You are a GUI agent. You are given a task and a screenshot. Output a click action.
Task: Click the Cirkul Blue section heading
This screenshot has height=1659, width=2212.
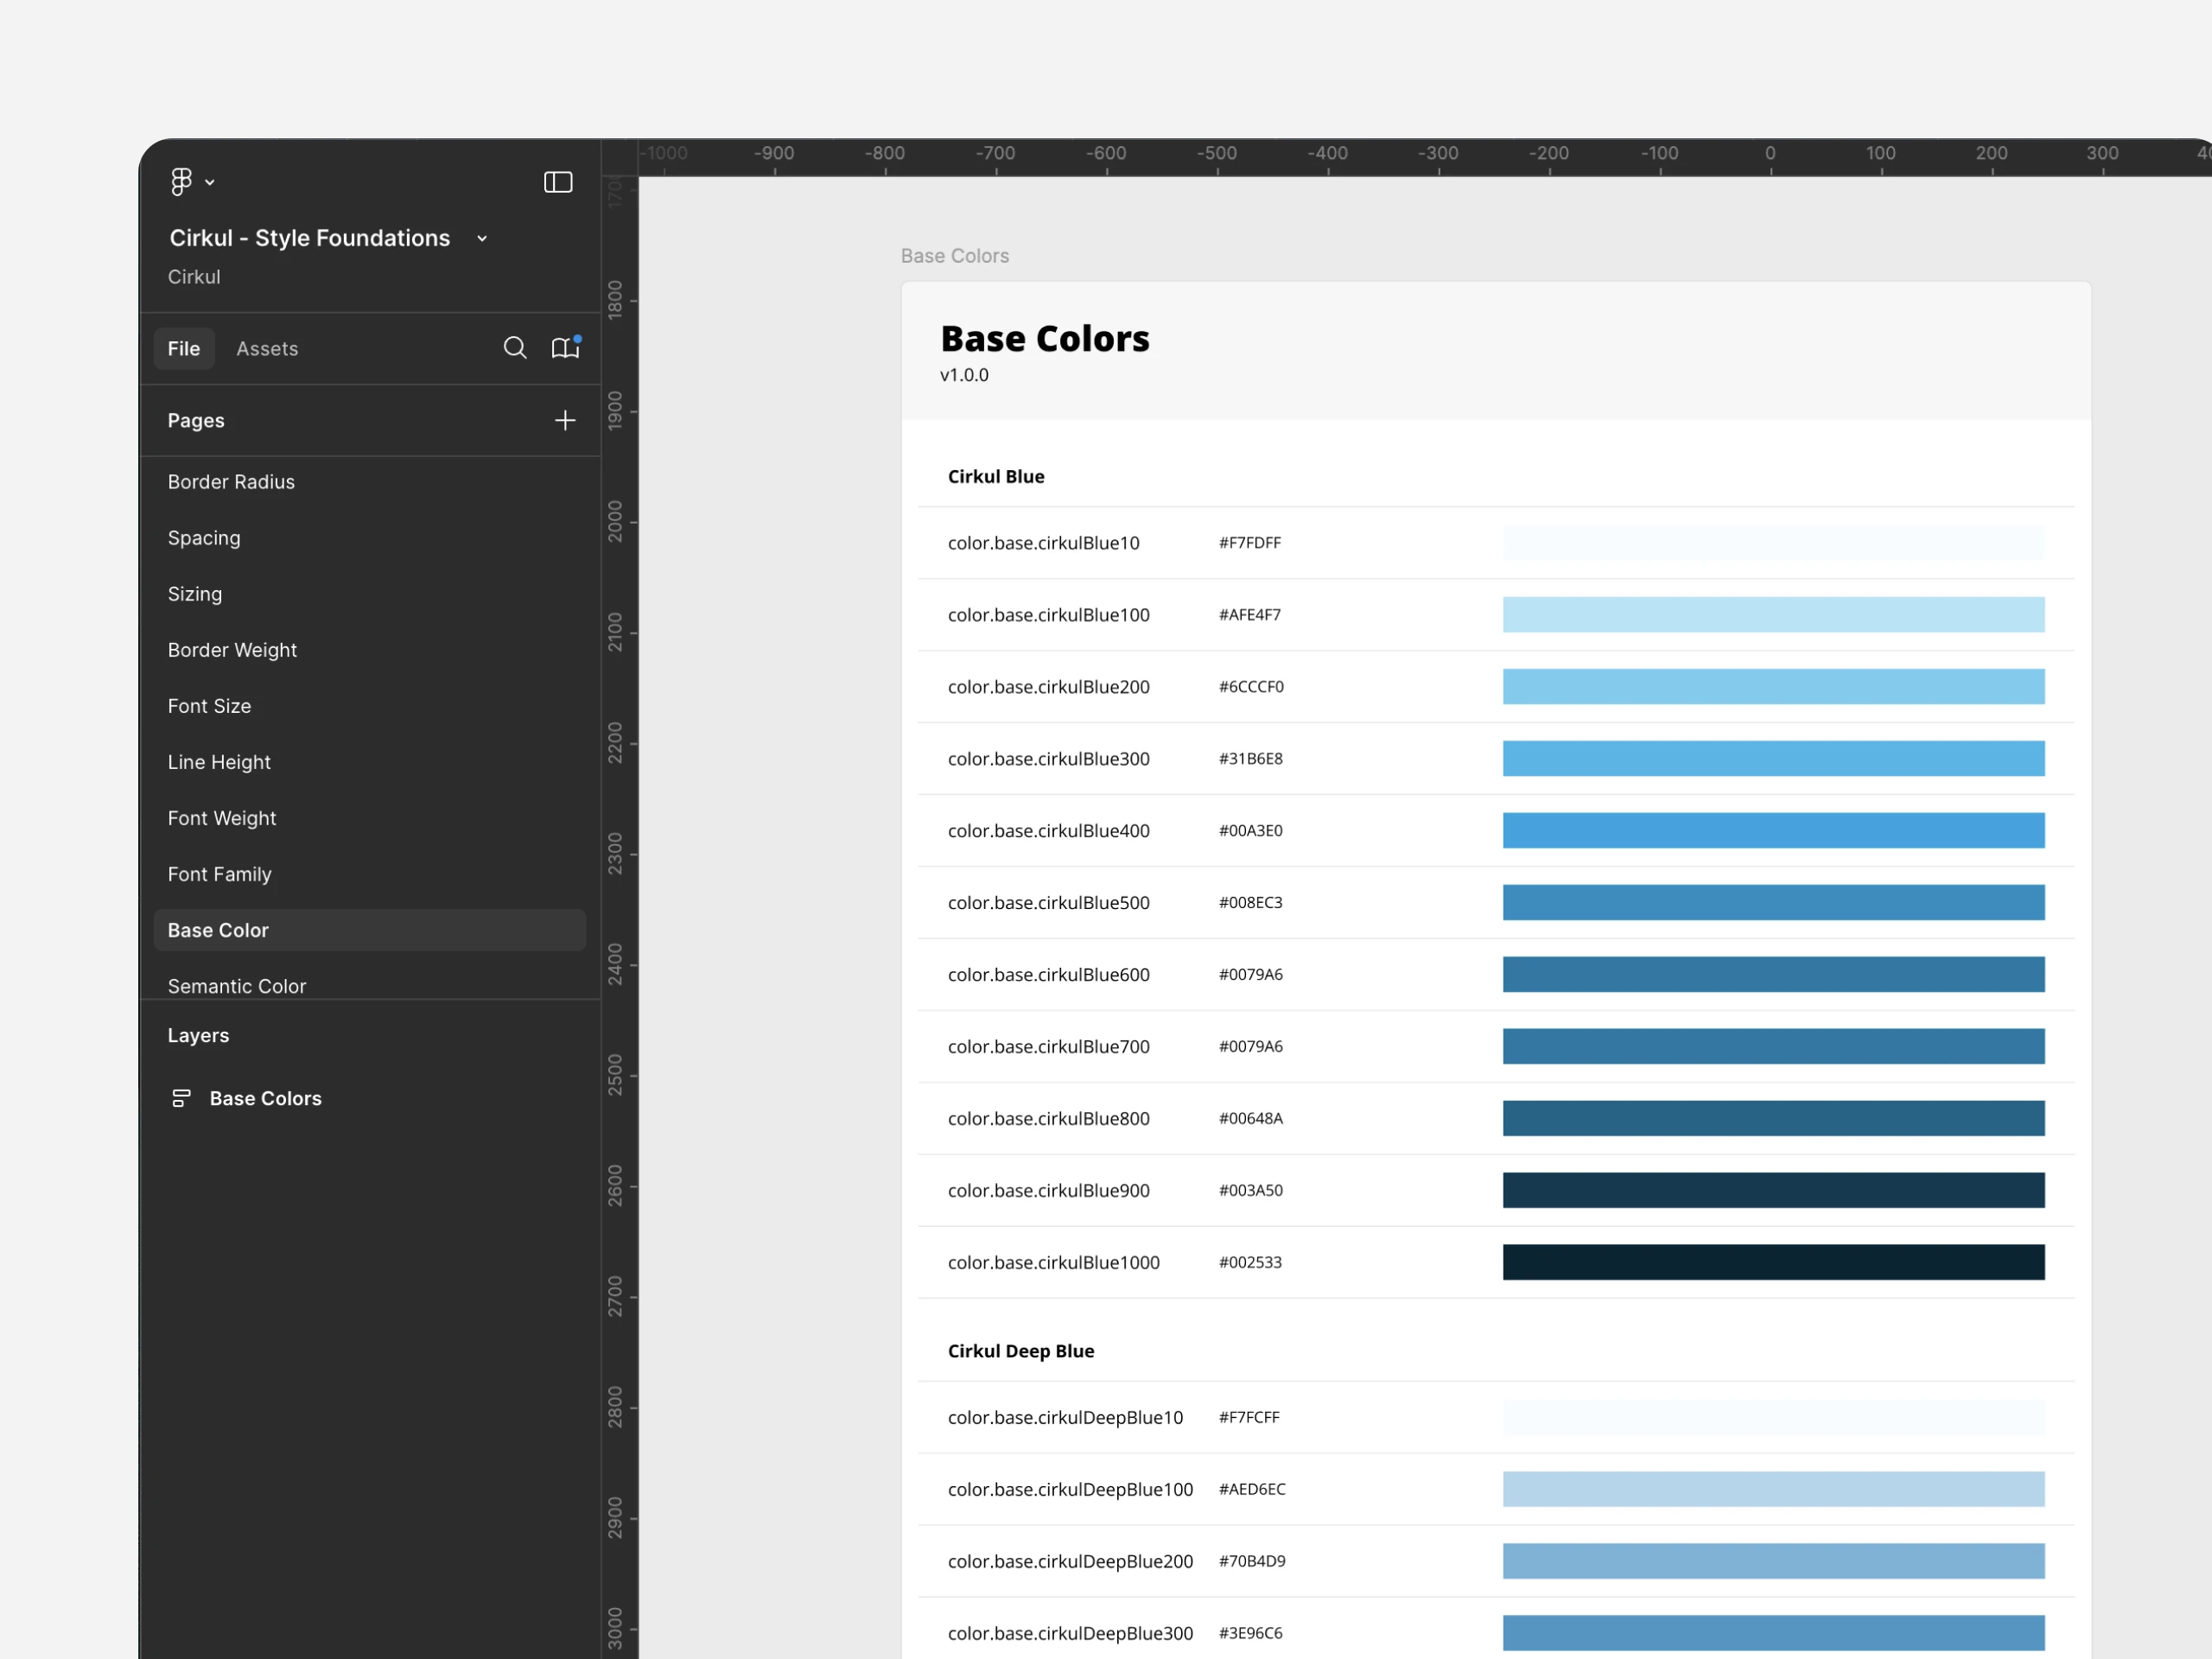coord(996,477)
